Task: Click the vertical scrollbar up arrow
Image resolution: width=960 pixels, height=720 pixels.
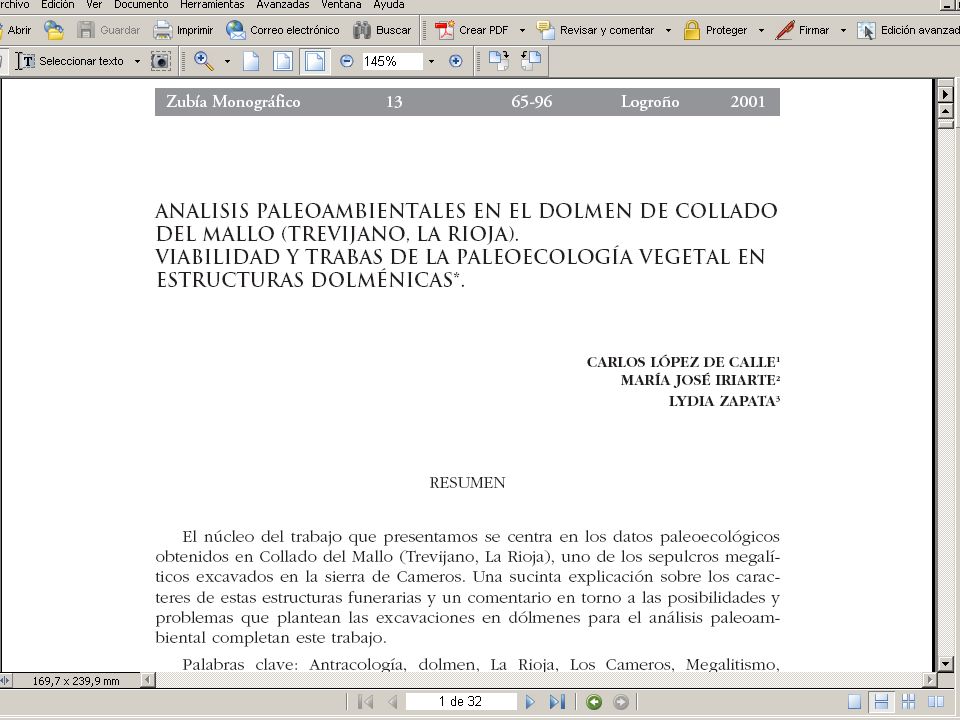Action: click(x=946, y=111)
